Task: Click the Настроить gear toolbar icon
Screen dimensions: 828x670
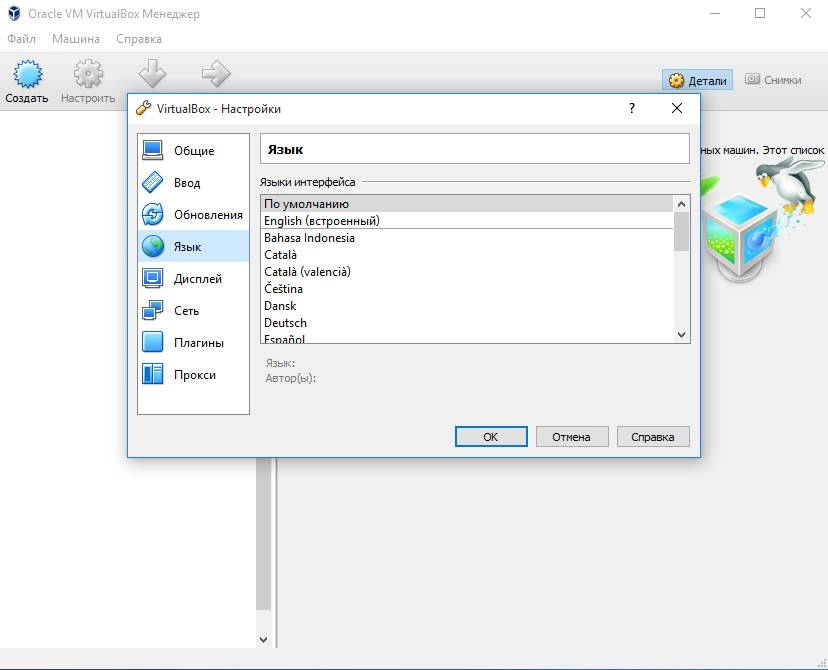Action: tap(88, 74)
